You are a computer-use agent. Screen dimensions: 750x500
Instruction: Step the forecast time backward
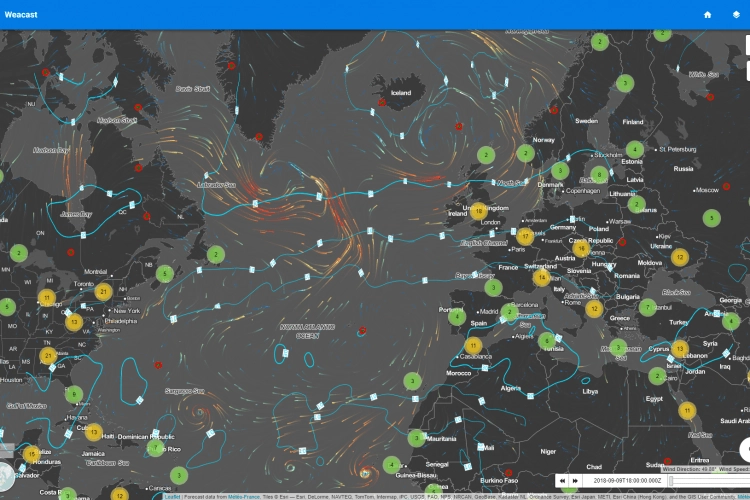pos(563,481)
